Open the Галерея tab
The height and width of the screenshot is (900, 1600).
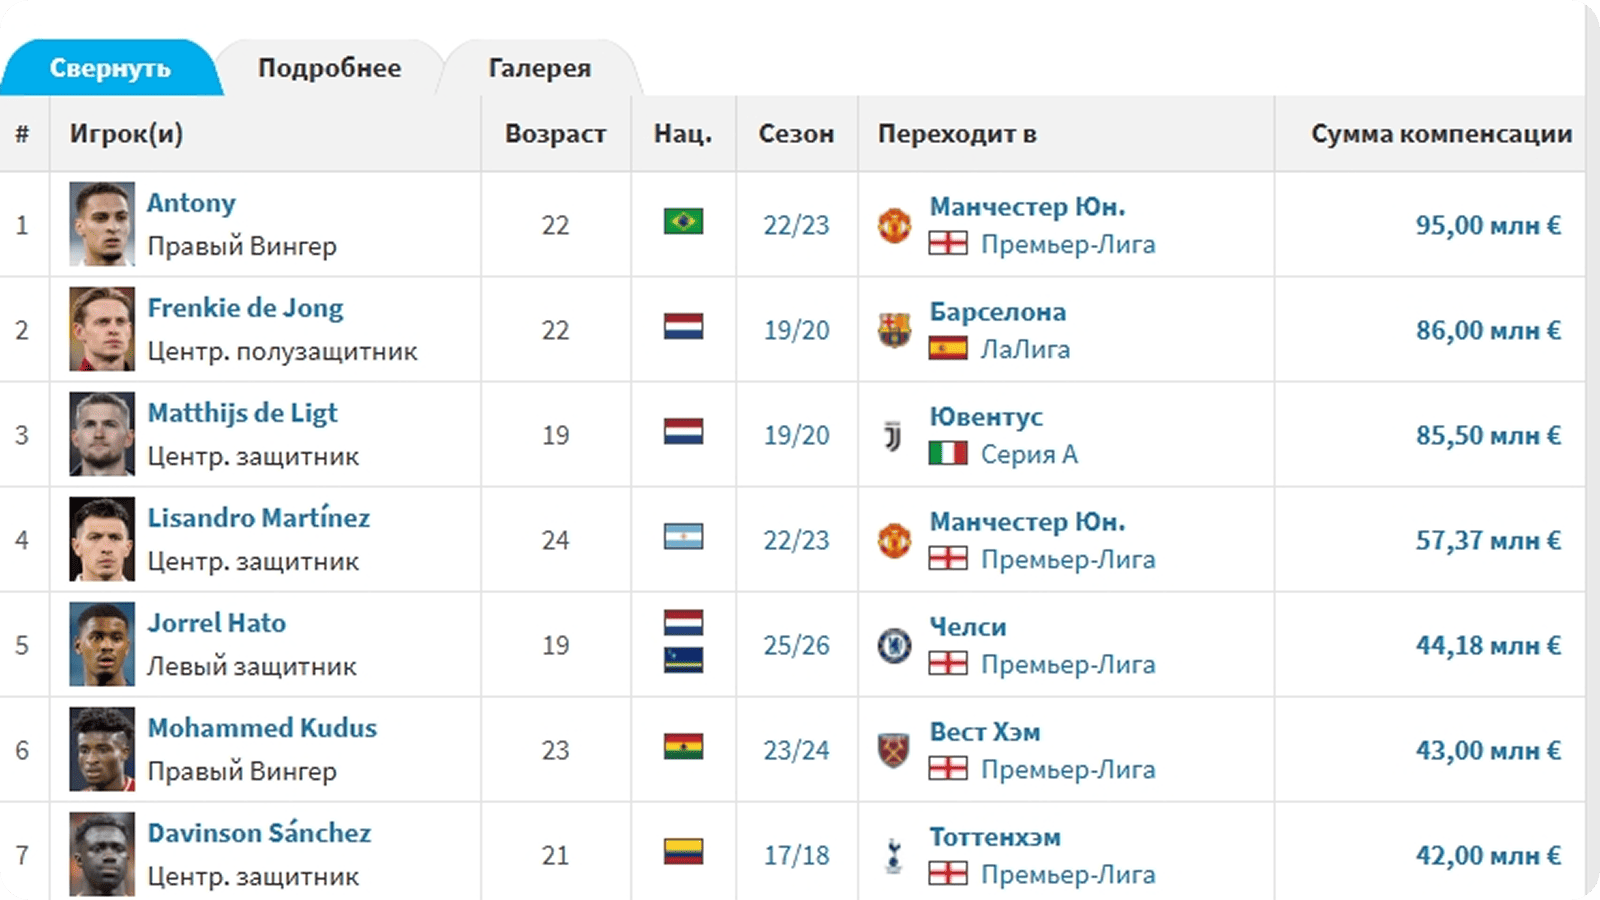539,68
